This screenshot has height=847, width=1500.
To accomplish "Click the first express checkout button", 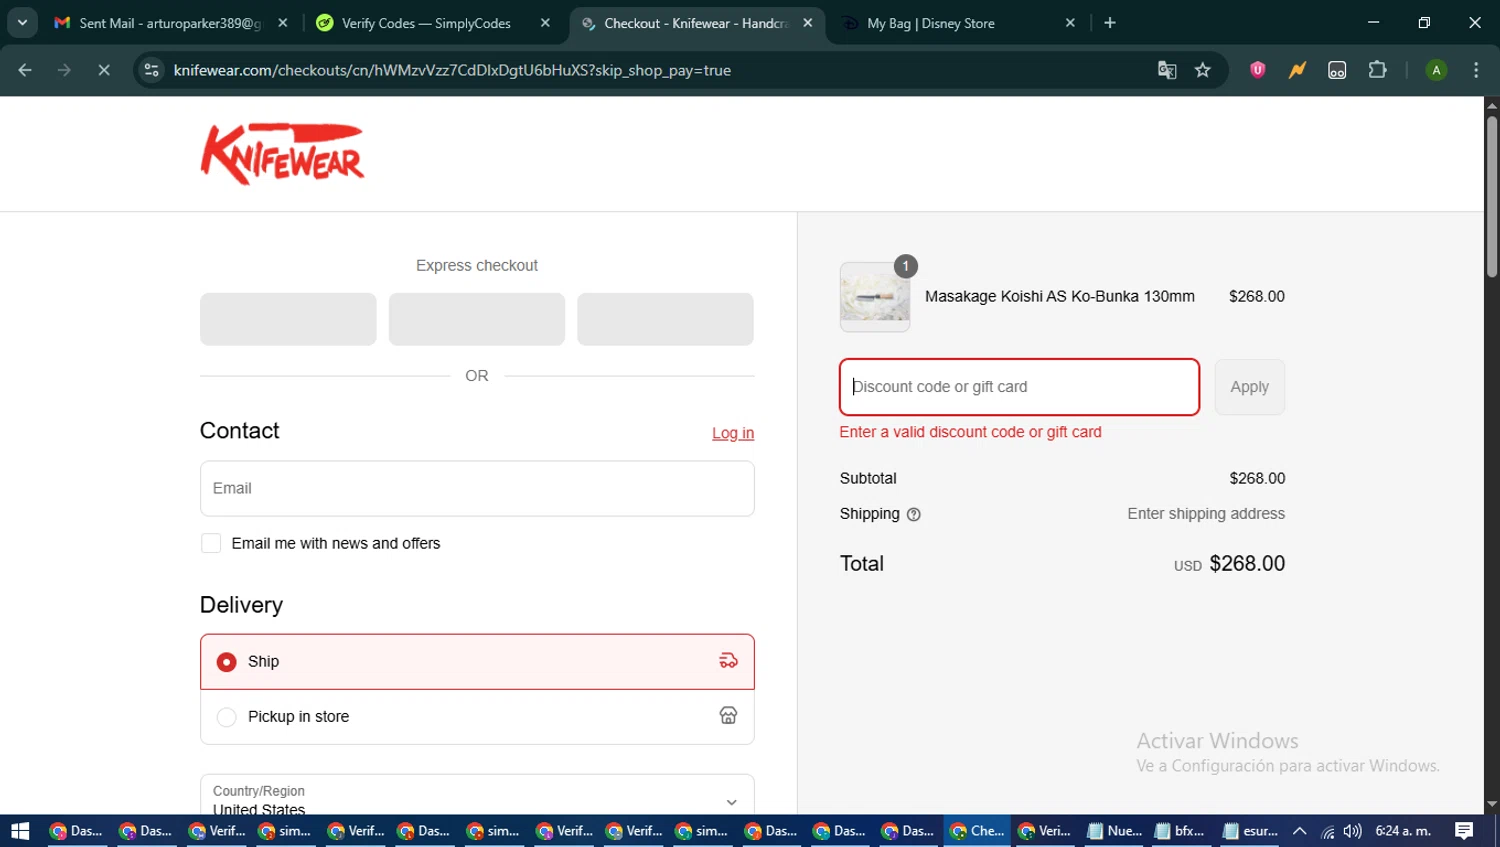I will (x=288, y=319).
